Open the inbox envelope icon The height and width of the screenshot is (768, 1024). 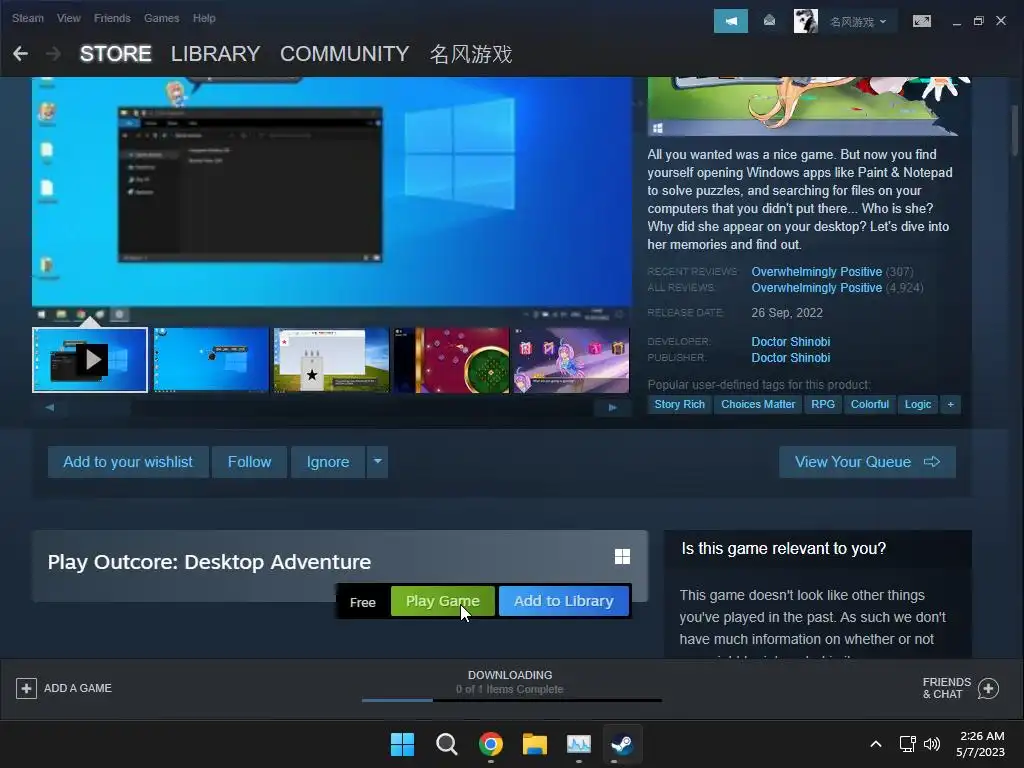pyautogui.click(x=769, y=21)
